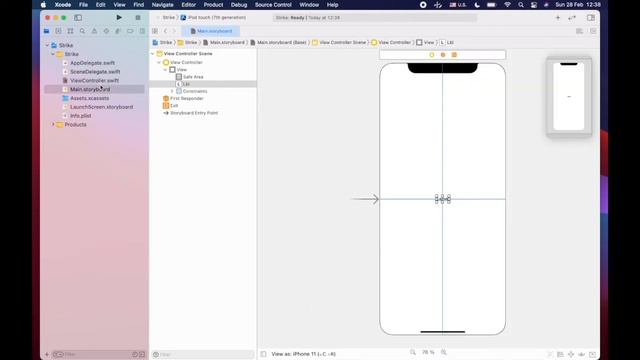Click the View Controller dock icon above canvas

(x=432, y=55)
